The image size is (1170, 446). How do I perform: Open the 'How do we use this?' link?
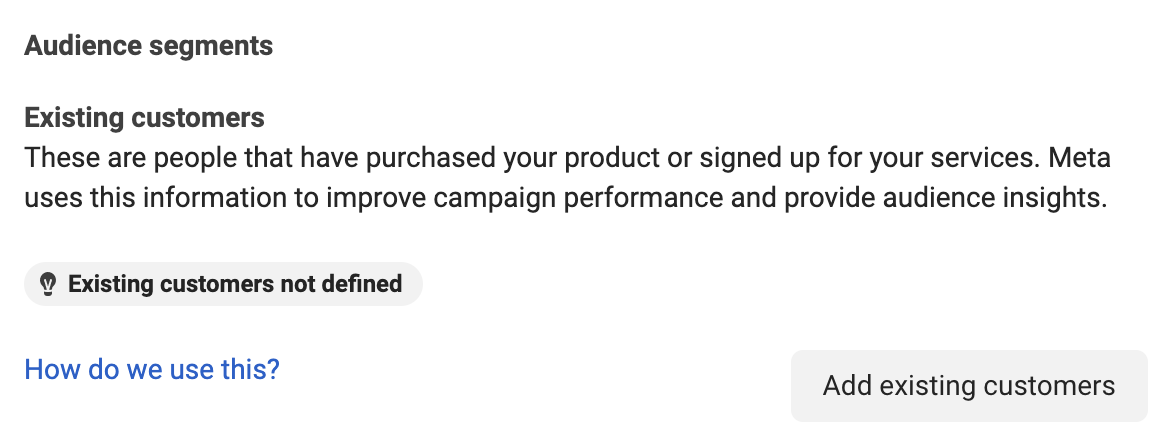(152, 368)
